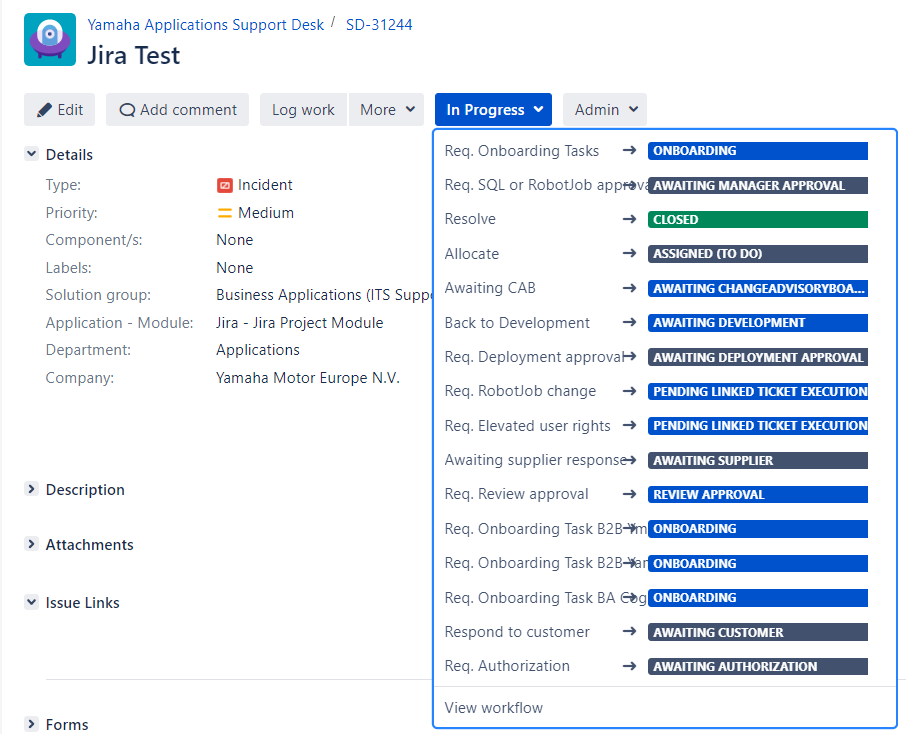Collapse the Details section

31,154
